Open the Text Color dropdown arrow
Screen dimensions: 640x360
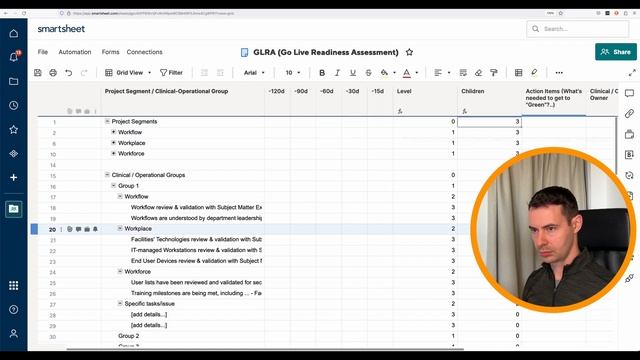pyautogui.click(x=417, y=73)
